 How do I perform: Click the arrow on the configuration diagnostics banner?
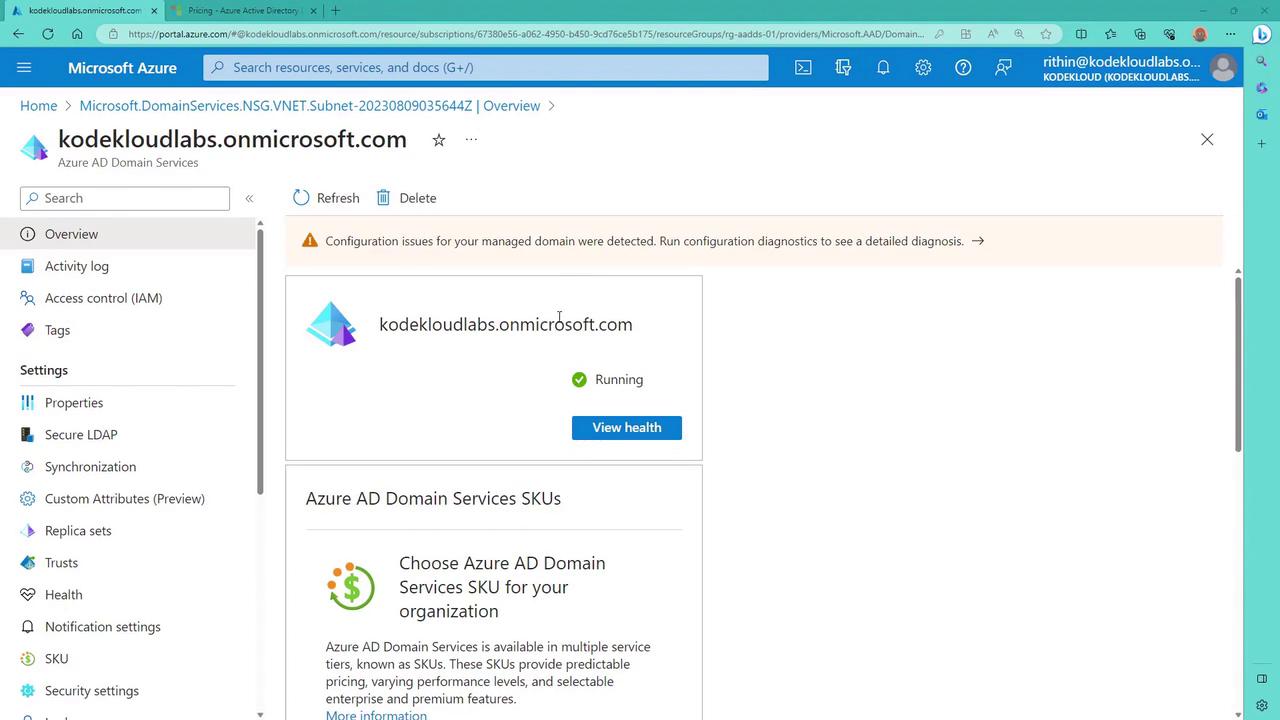(978, 241)
